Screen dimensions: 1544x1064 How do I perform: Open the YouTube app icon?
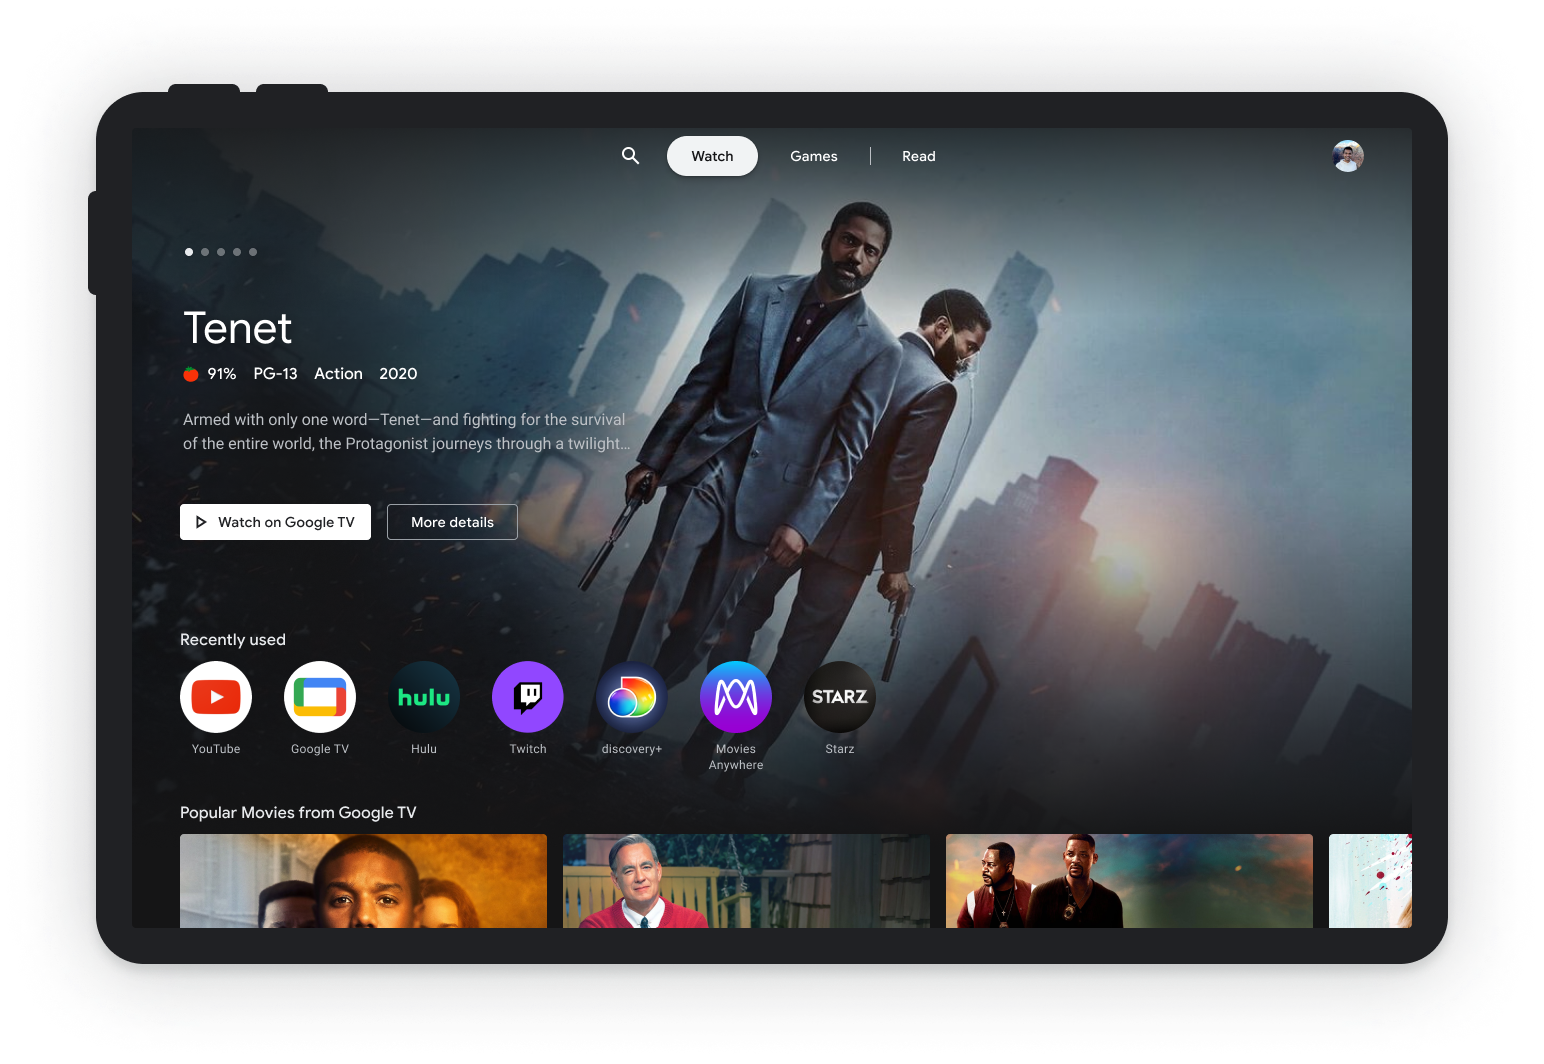tap(215, 697)
